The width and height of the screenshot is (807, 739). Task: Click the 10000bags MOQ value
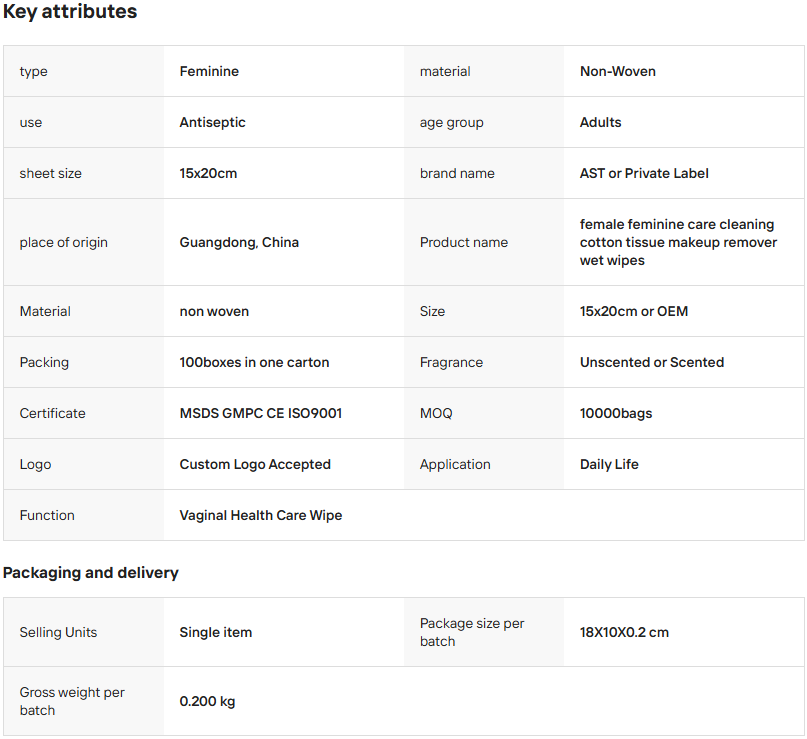coord(616,413)
